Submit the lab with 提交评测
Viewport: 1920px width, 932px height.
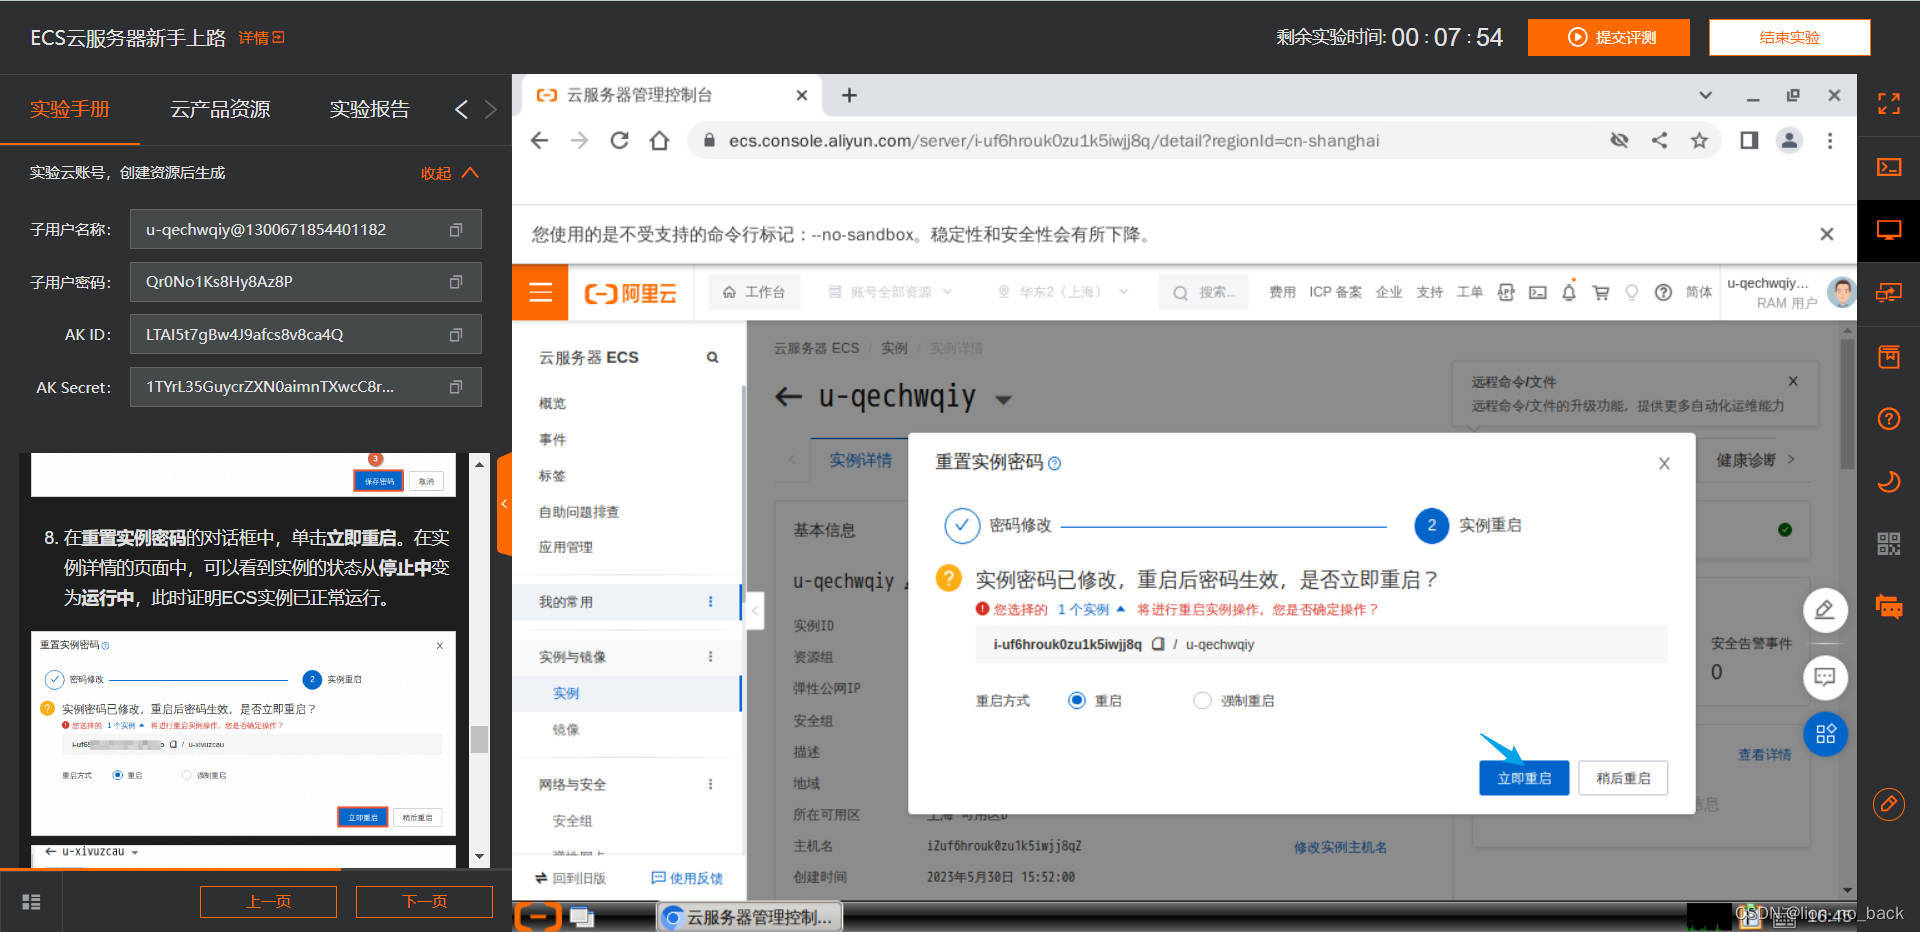pyautogui.click(x=1609, y=38)
